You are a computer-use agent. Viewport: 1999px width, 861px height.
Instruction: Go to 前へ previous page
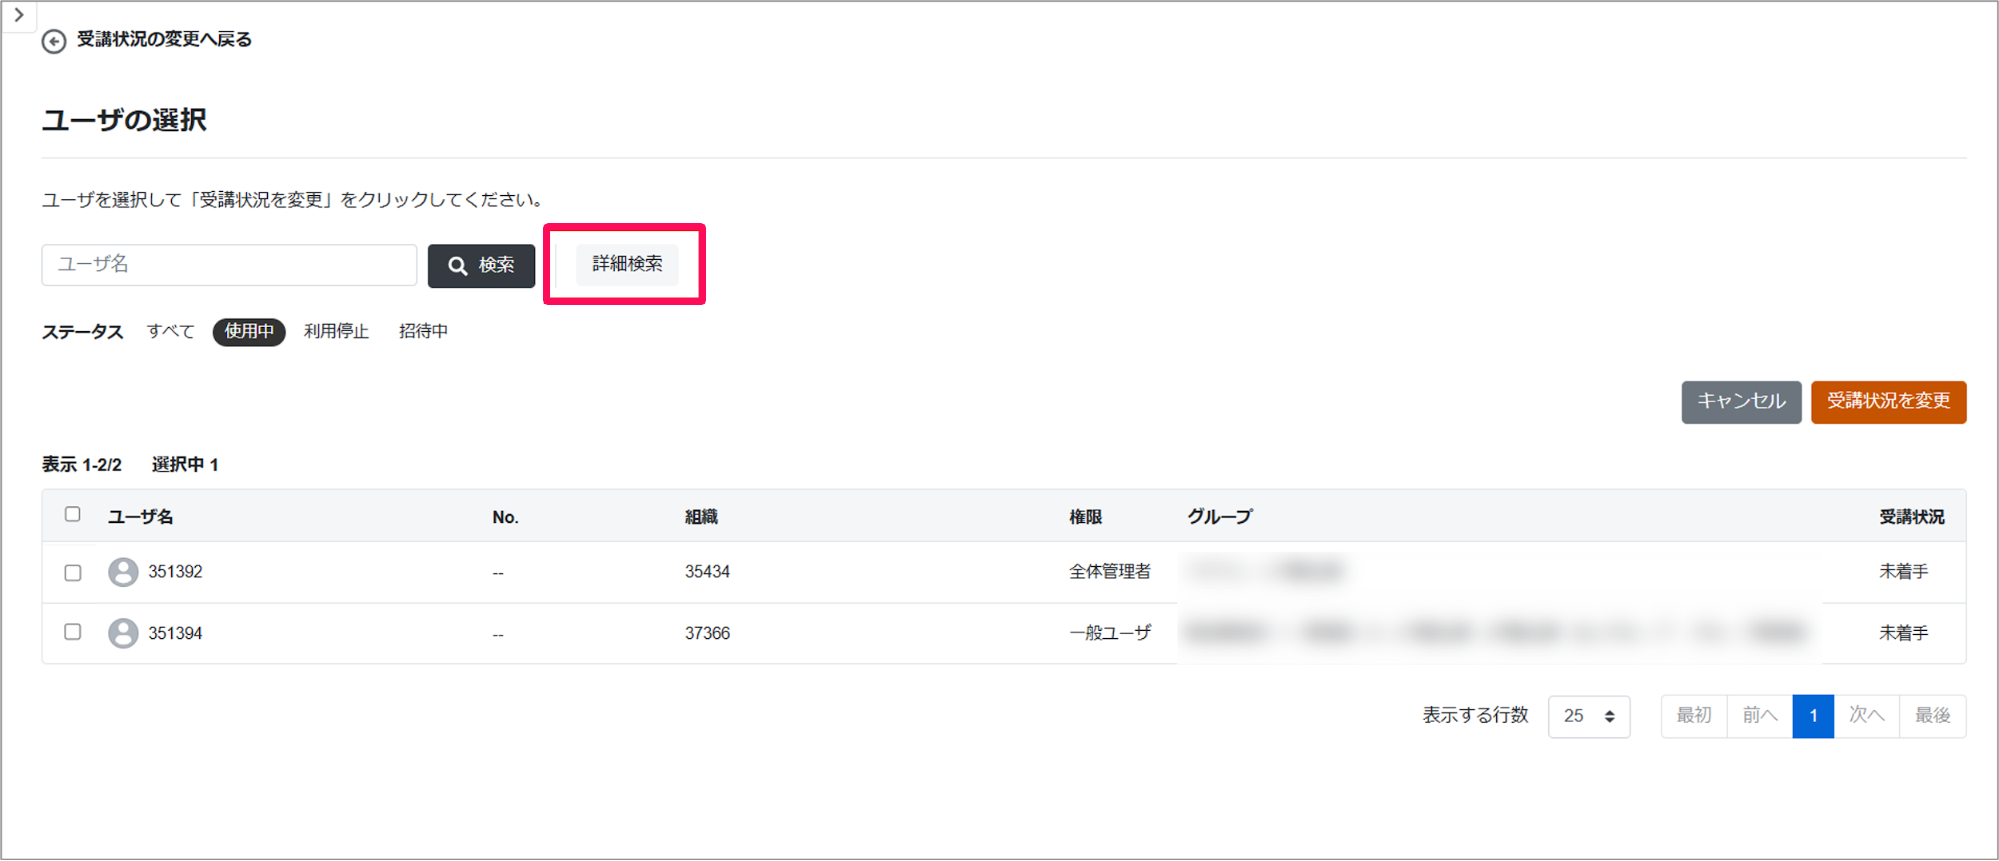click(1760, 716)
